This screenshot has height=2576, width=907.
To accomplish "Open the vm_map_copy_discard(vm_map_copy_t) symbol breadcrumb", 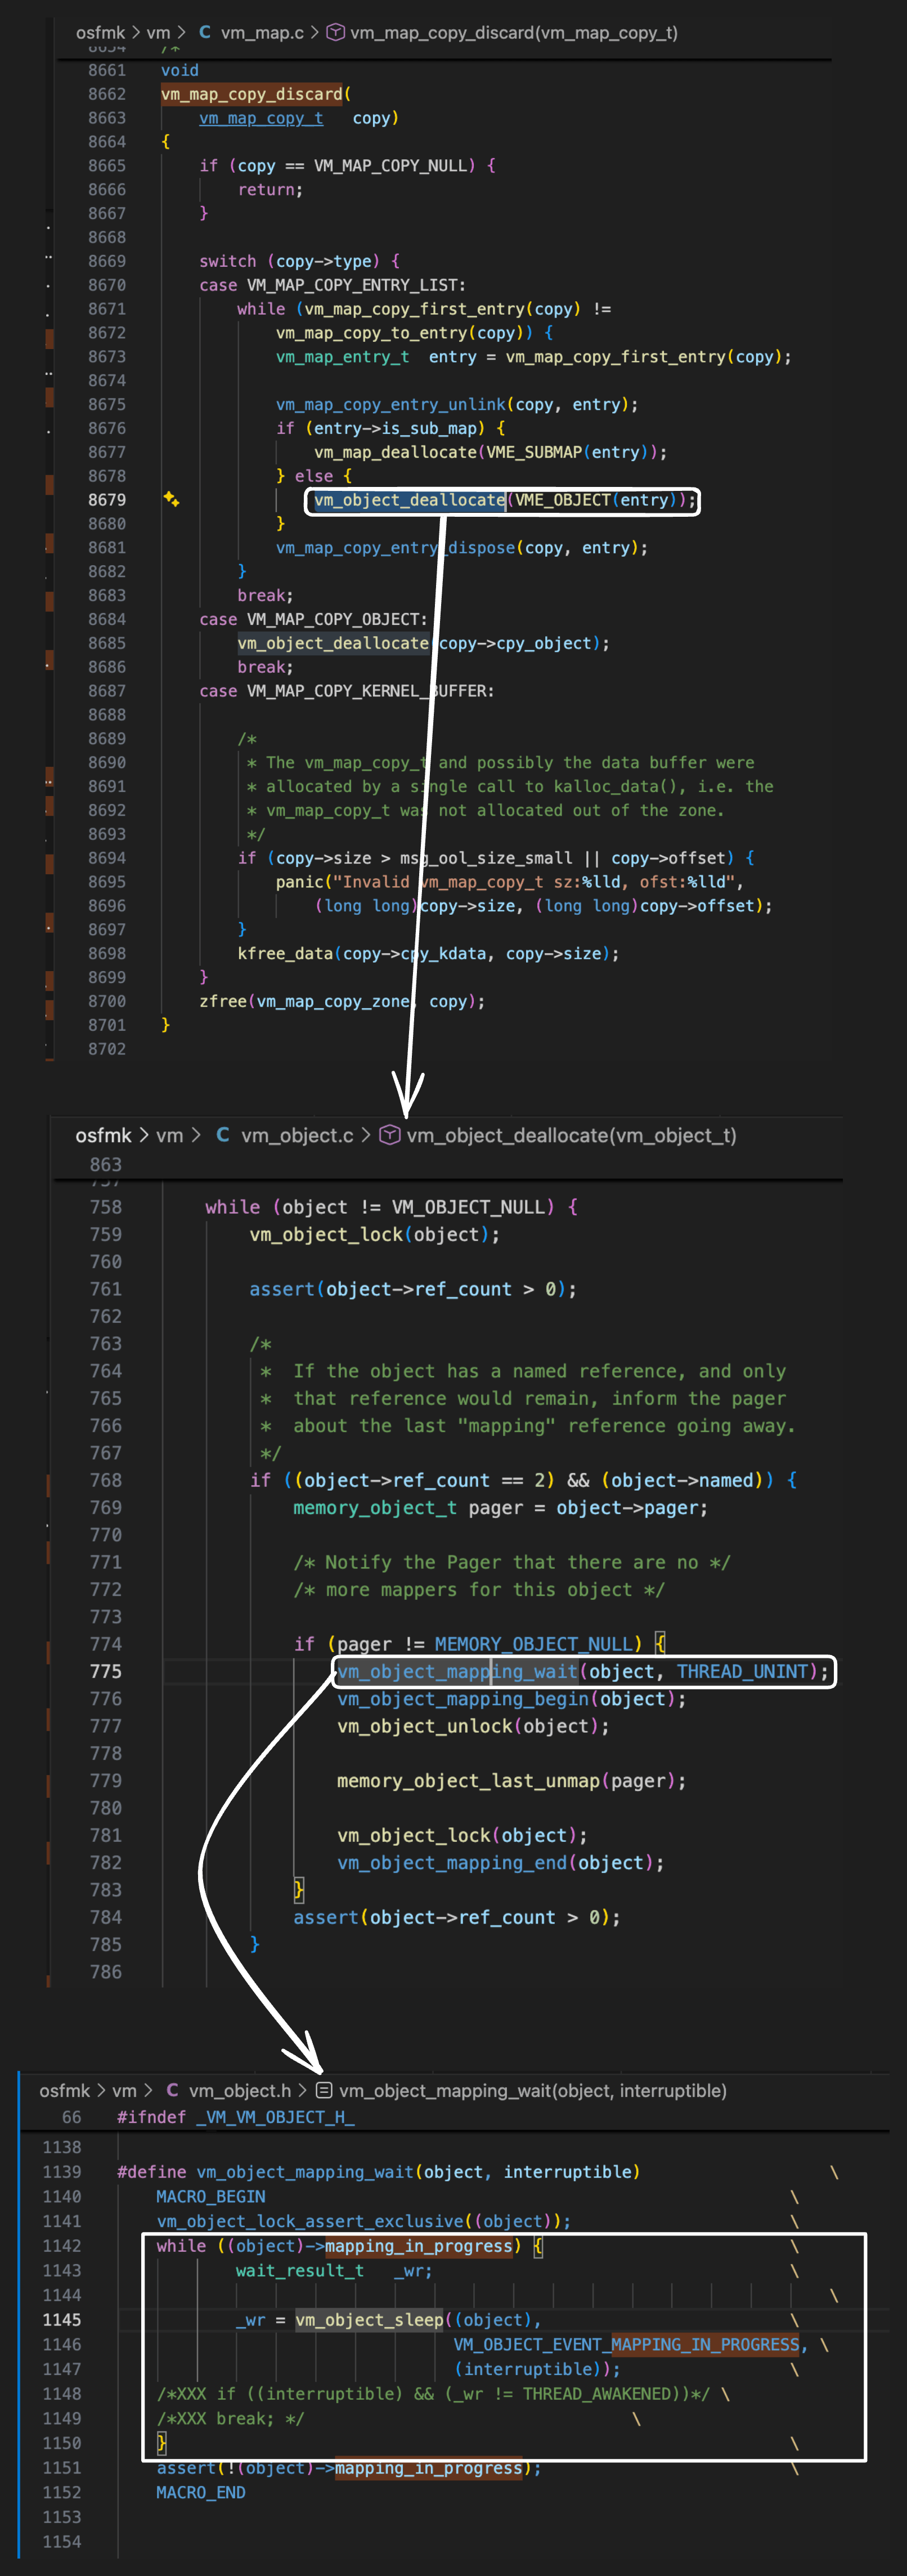I will tap(514, 32).
